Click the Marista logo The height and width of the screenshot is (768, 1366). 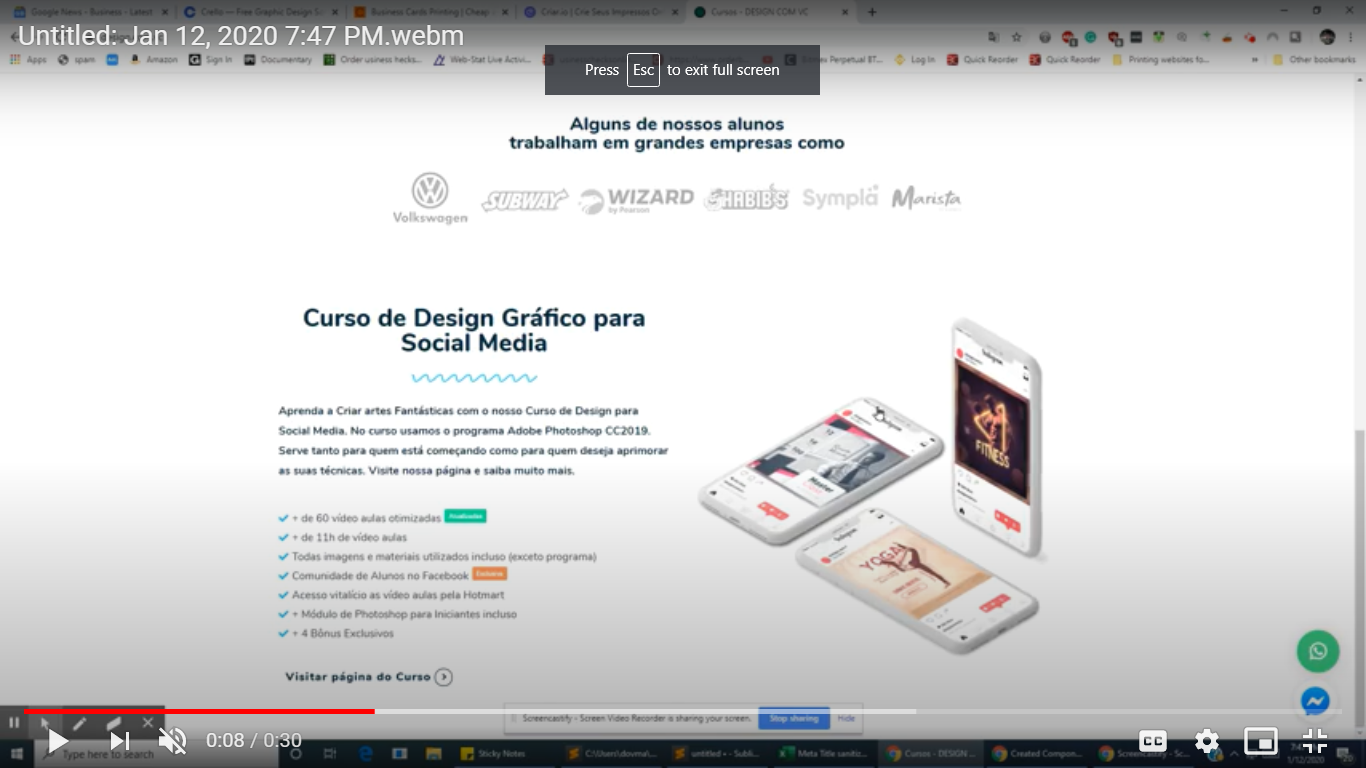[x=926, y=198]
